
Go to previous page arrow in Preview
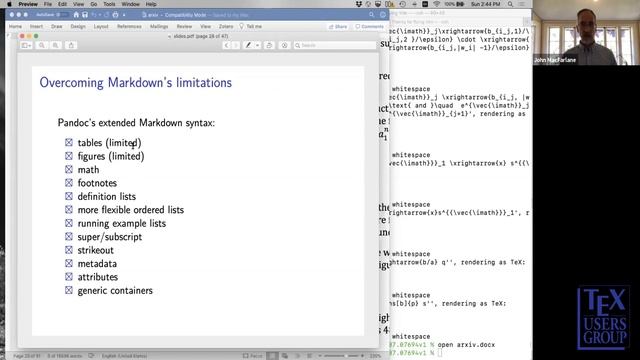click(x=227, y=45)
